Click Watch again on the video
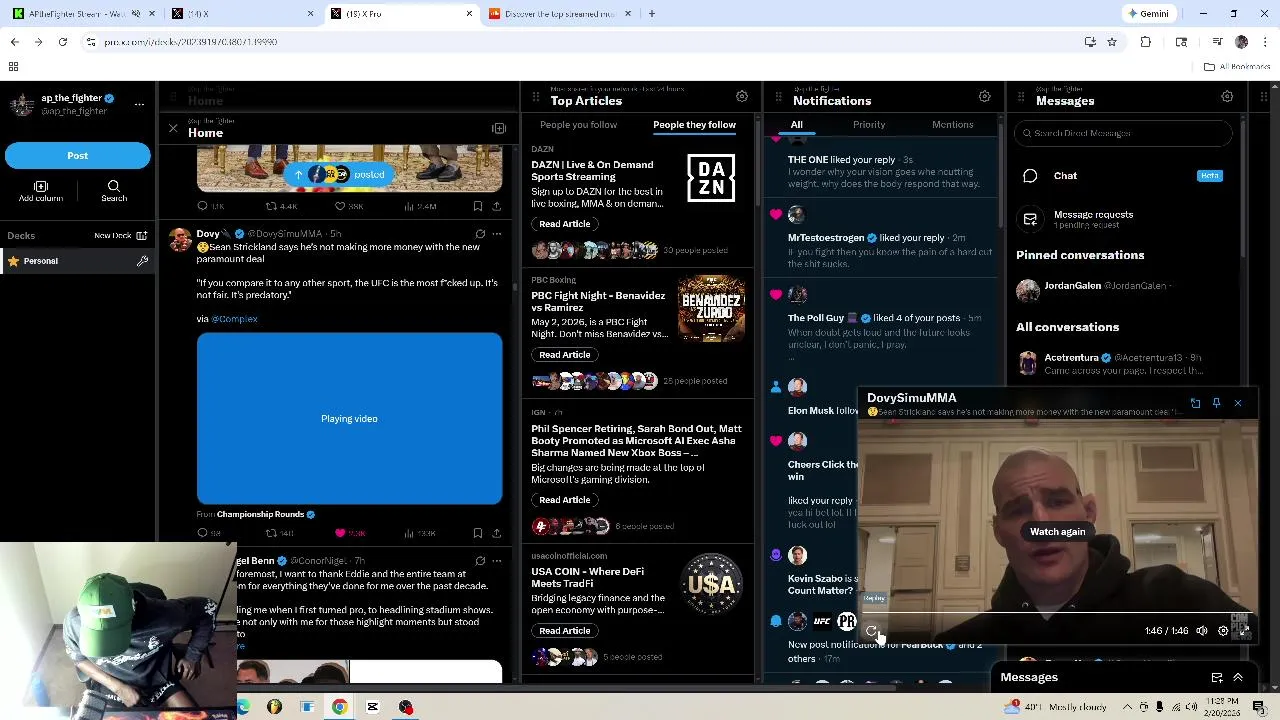Viewport: 1280px width, 720px height. tap(1057, 532)
